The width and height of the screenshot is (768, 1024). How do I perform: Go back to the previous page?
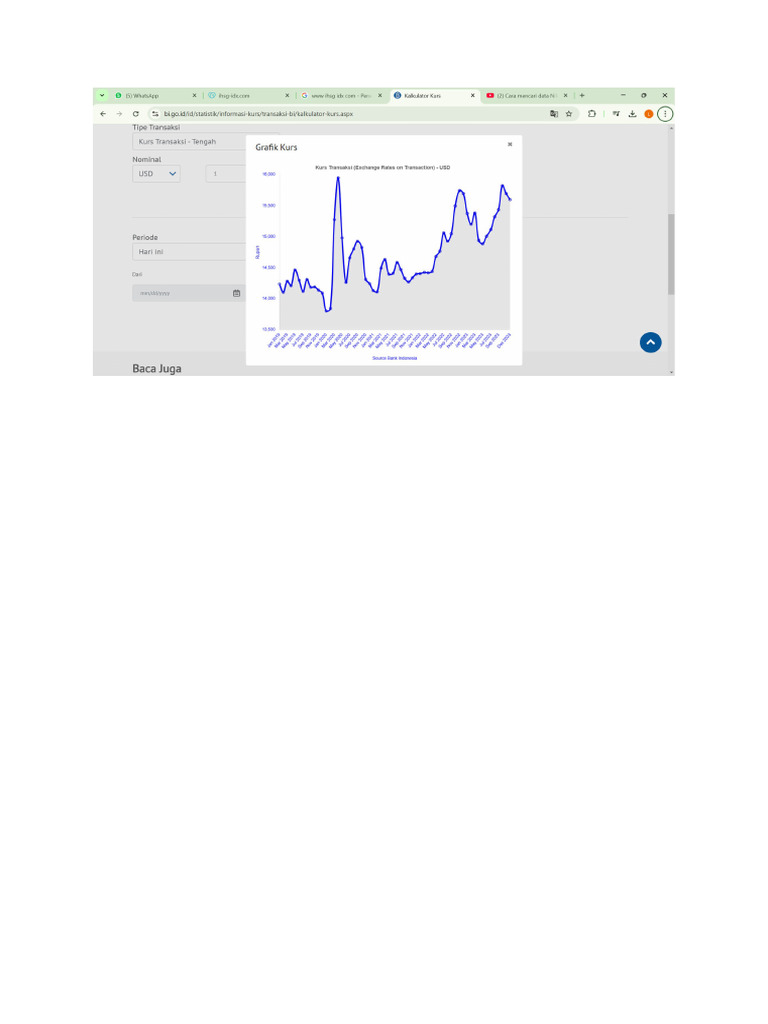click(103, 114)
